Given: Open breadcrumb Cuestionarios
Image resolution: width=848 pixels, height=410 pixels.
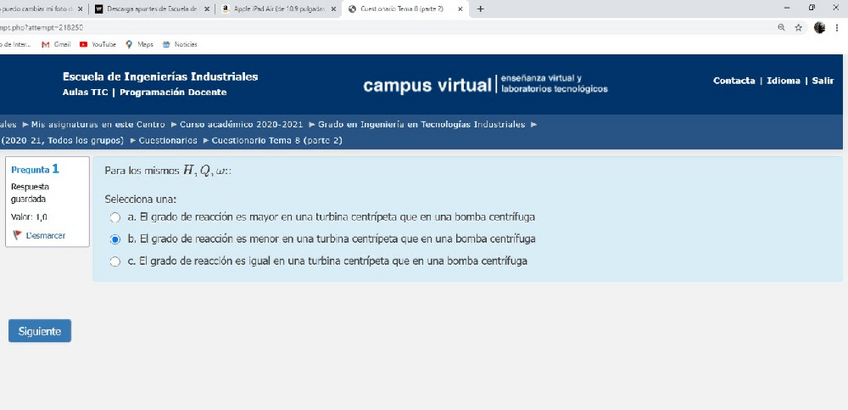Looking at the screenshot, I should [168, 141].
